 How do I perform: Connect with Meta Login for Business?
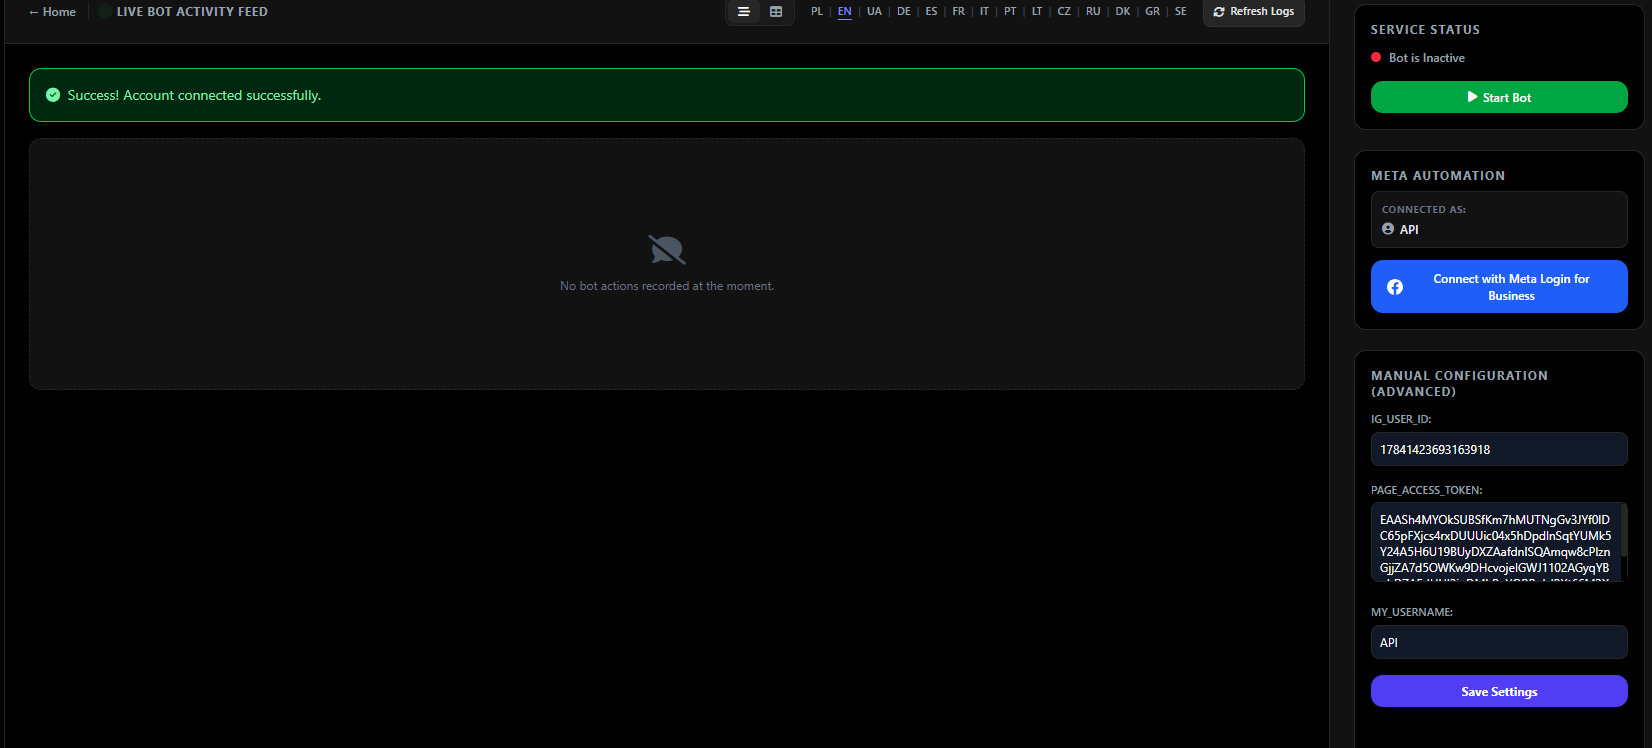pos(1499,287)
